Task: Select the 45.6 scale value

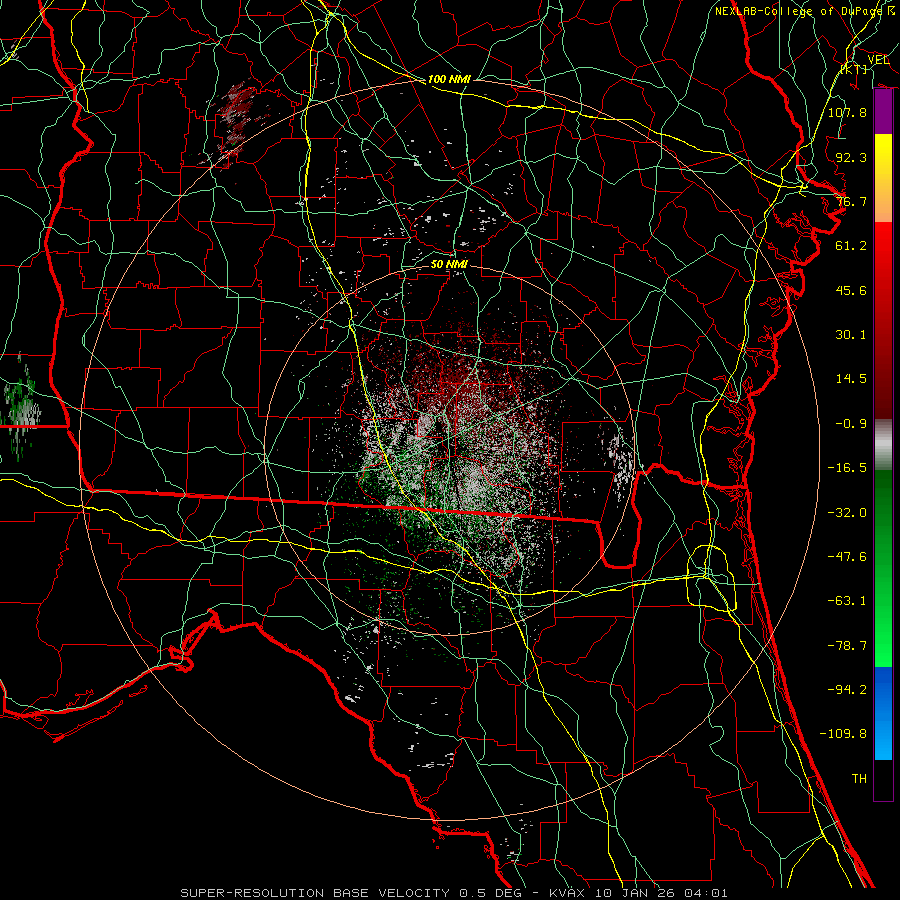Action: point(851,290)
